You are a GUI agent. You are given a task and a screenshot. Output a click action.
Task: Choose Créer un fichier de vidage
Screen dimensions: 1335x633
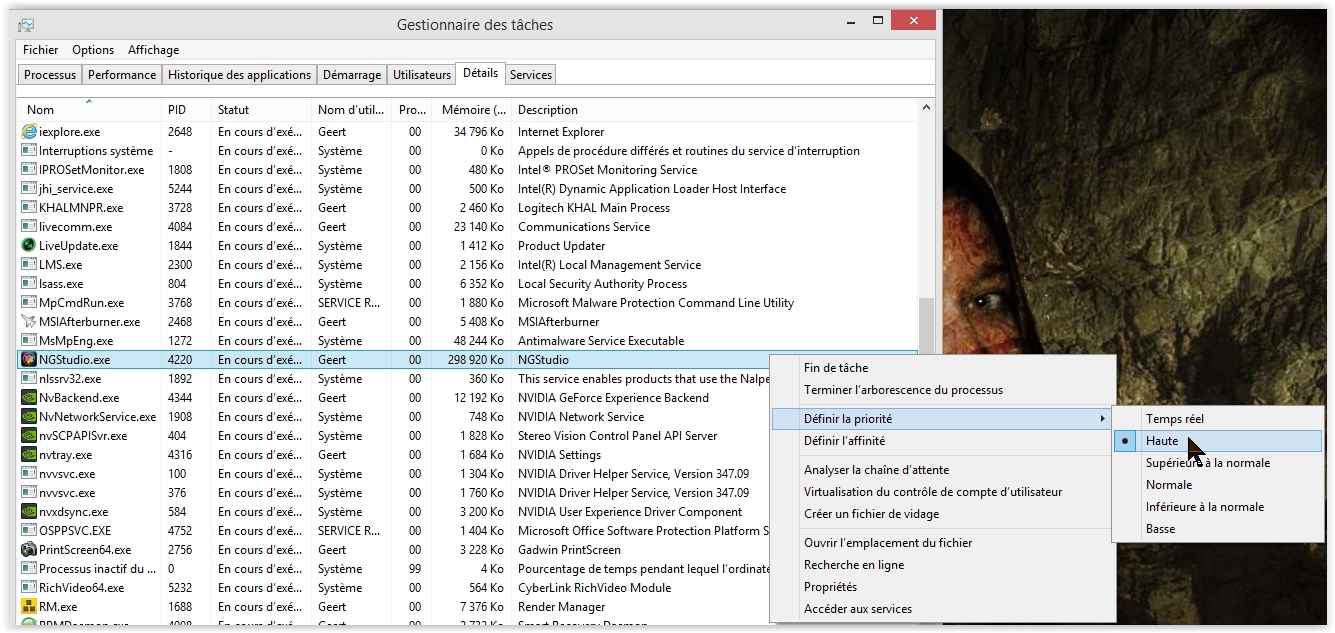click(x=942, y=514)
